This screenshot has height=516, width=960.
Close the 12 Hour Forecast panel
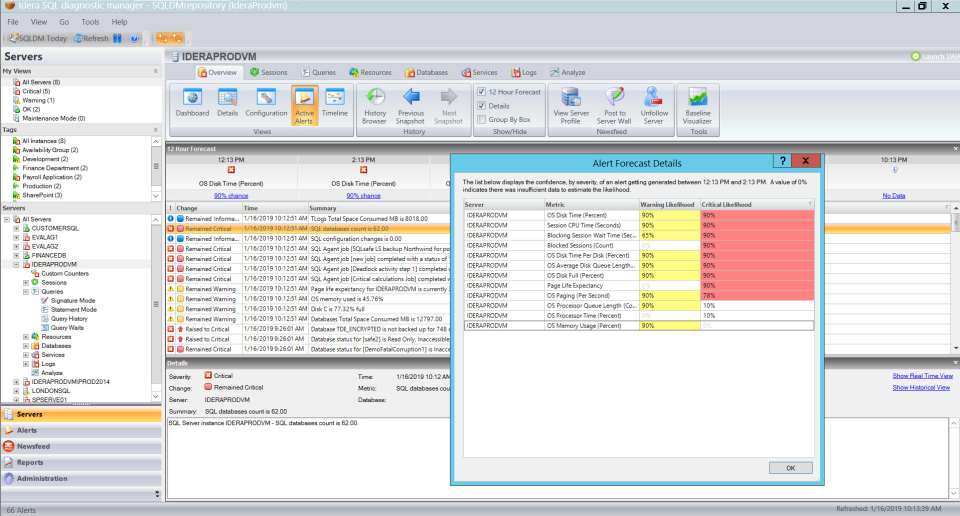tap(955, 149)
